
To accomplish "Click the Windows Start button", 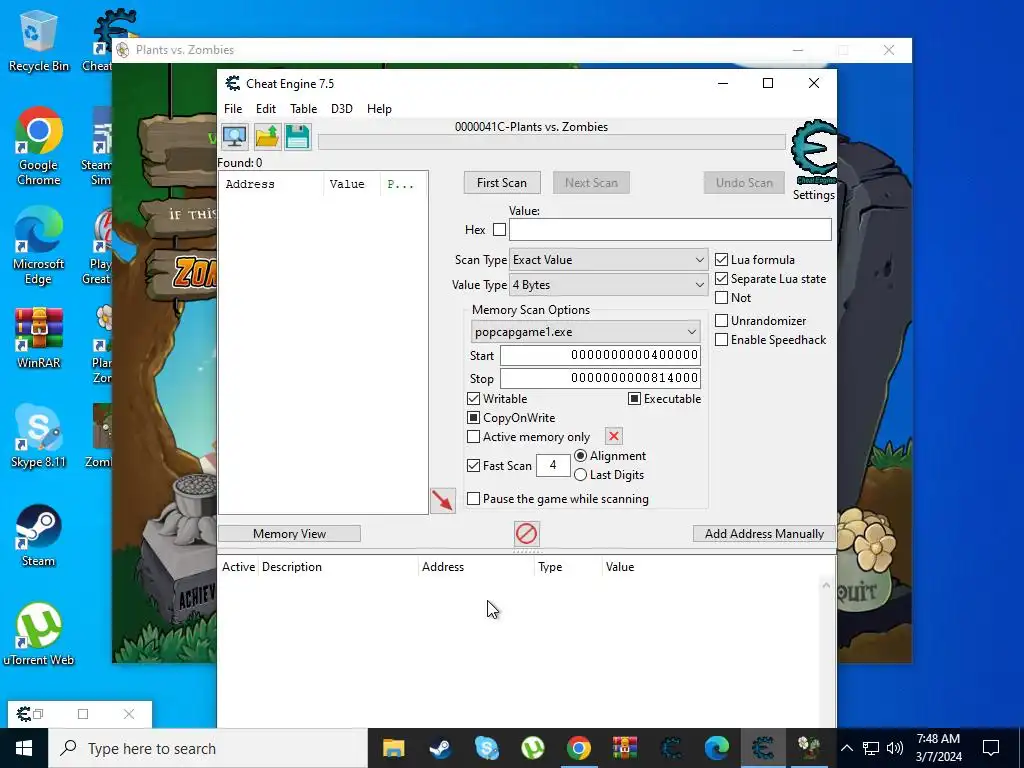I will pos(24,748).
